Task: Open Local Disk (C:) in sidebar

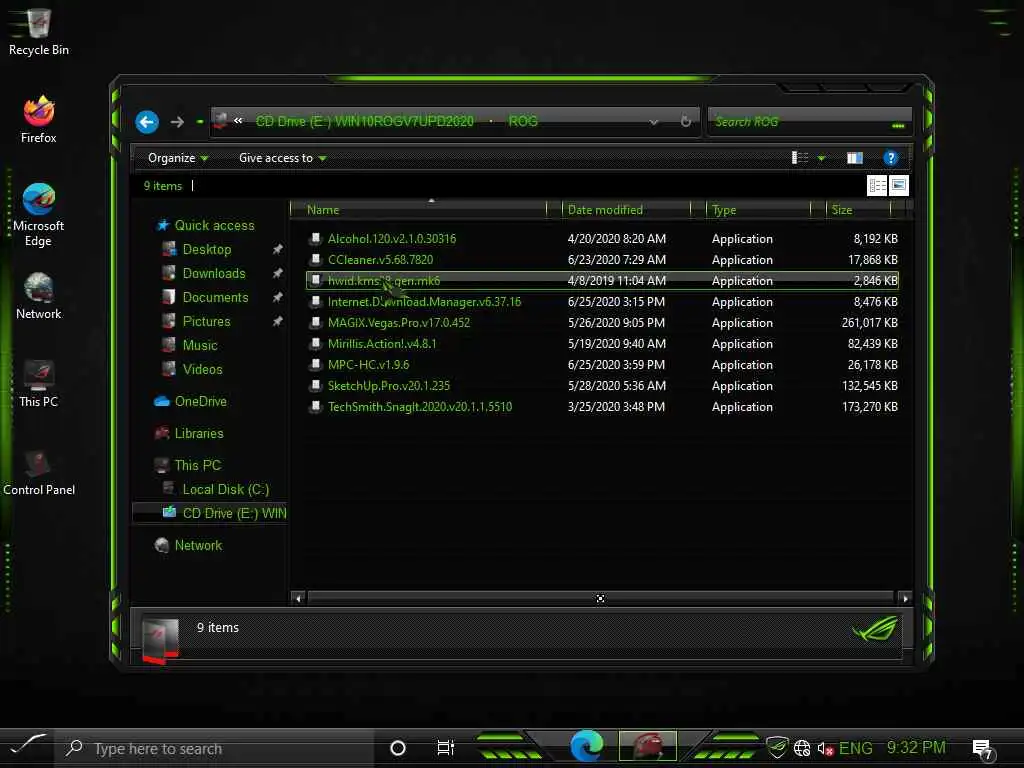Action: pos(225,490)
